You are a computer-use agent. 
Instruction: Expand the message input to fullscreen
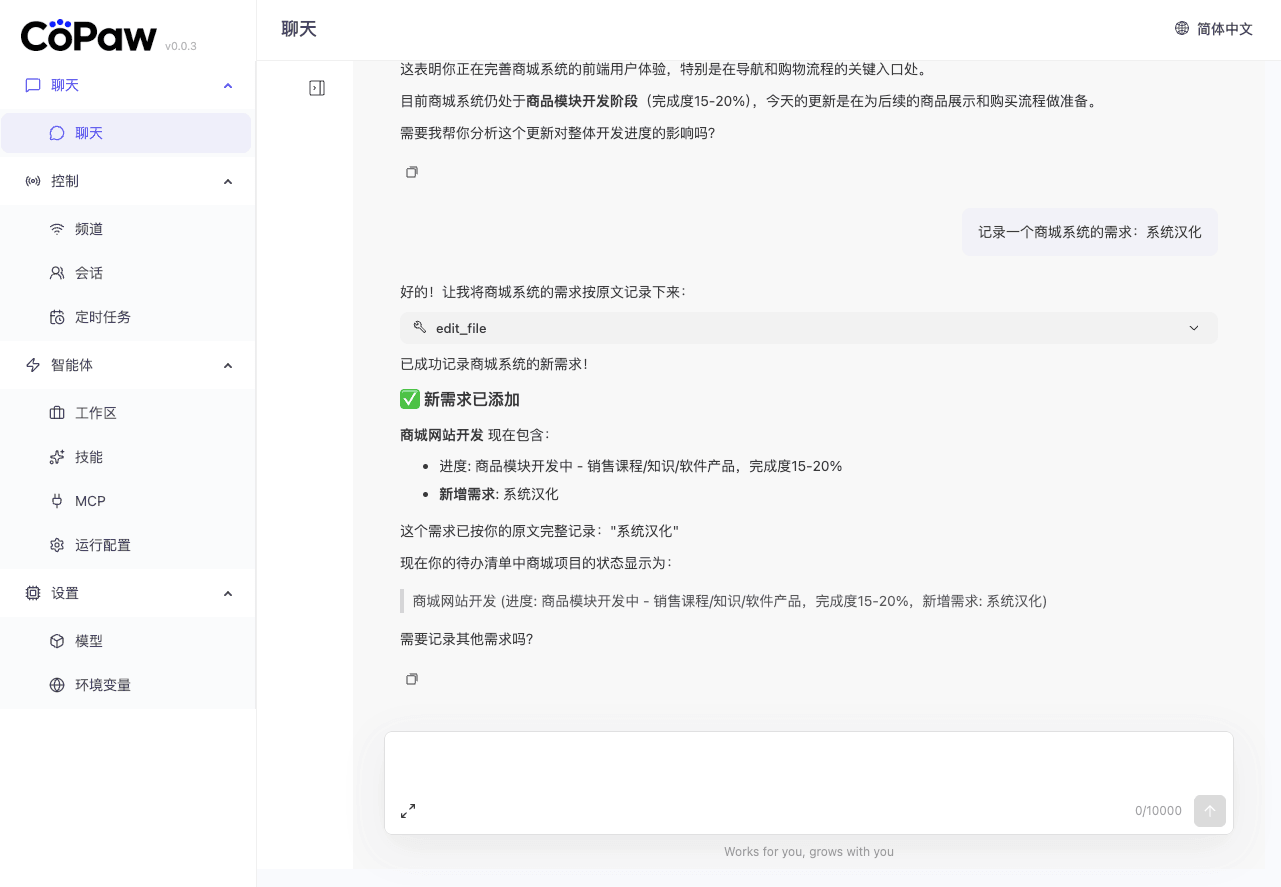tap(408, 811)
